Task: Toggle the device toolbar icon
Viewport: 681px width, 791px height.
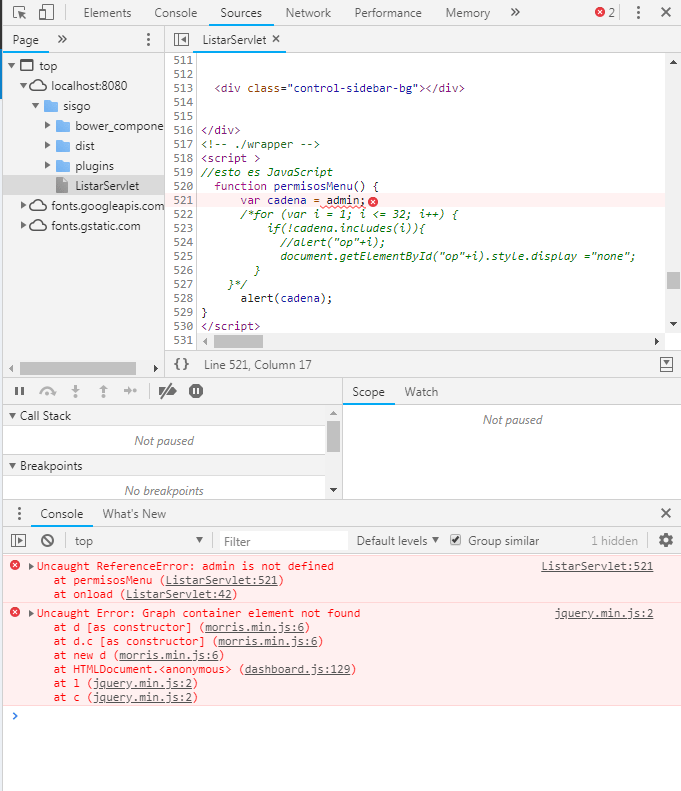Action: [46, 13]
